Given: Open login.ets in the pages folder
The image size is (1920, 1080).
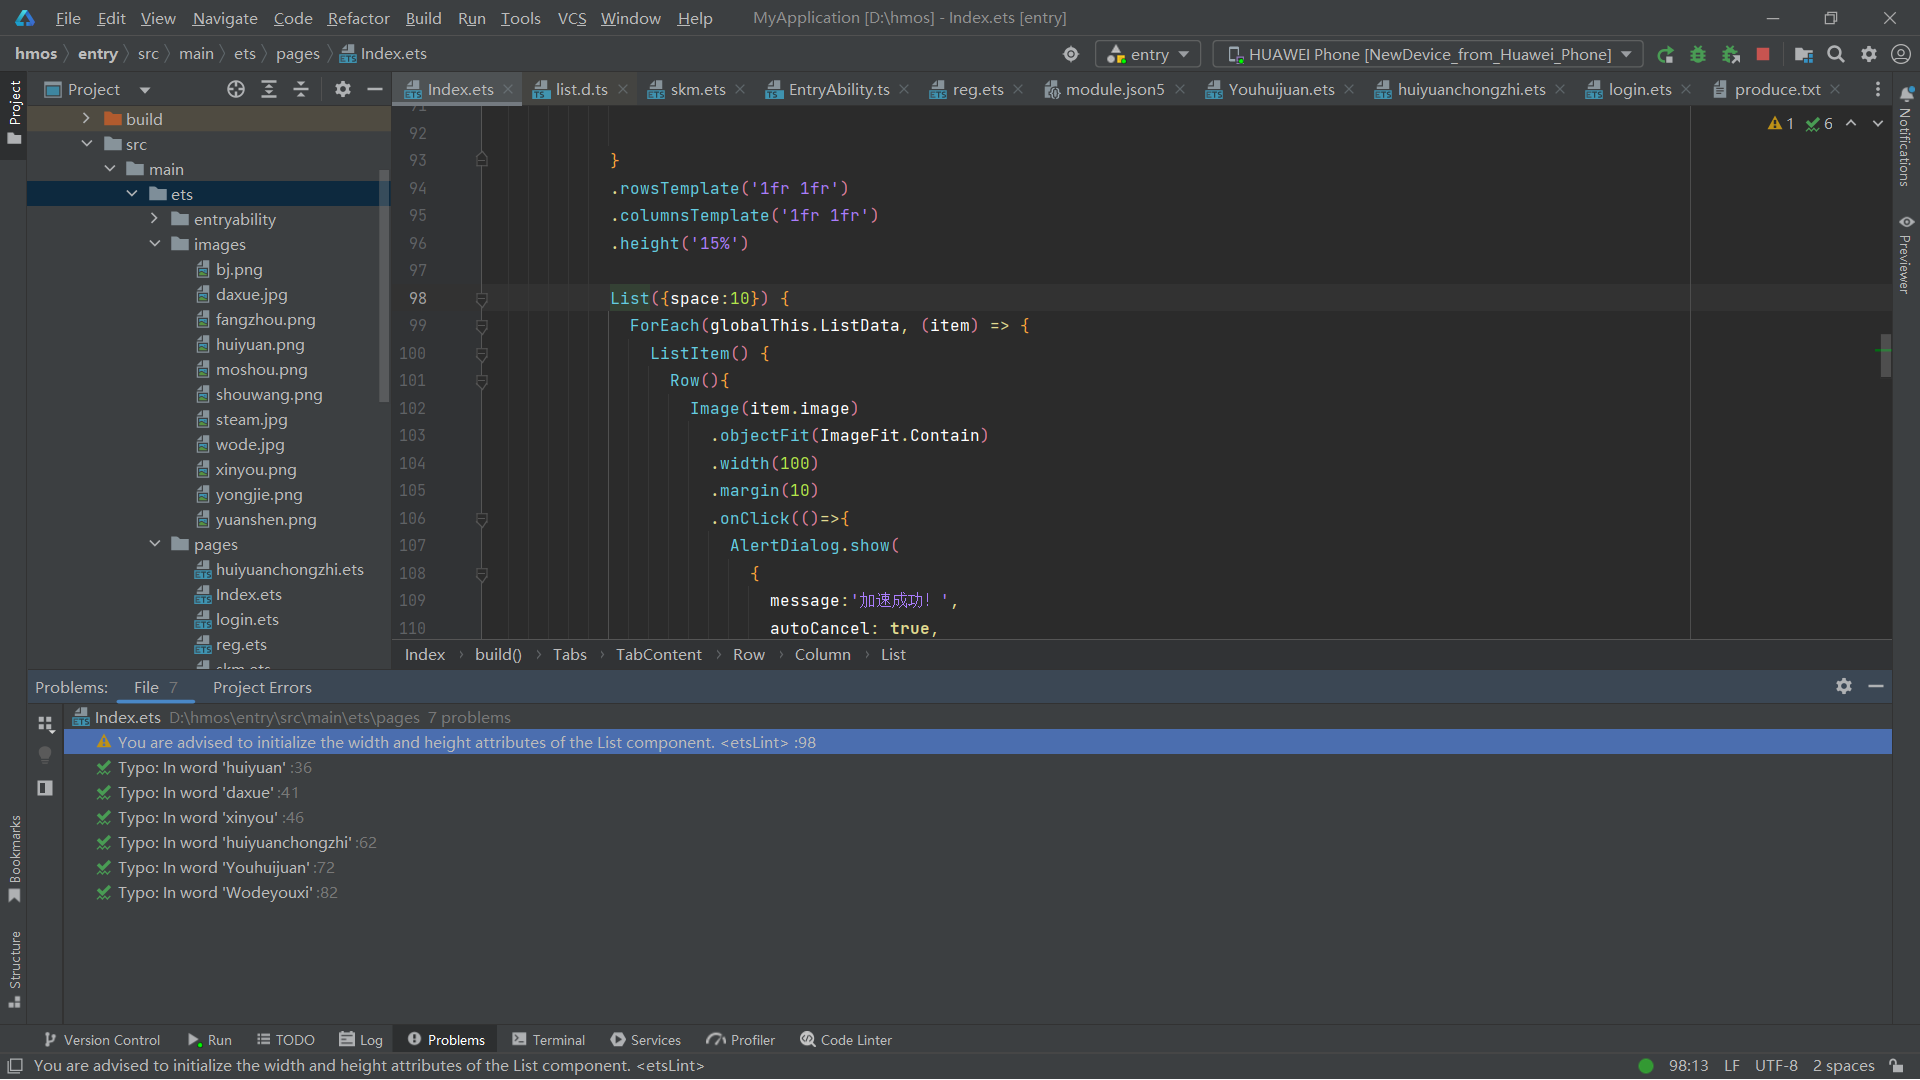Looking at the screenshot, I should [247, 619].
